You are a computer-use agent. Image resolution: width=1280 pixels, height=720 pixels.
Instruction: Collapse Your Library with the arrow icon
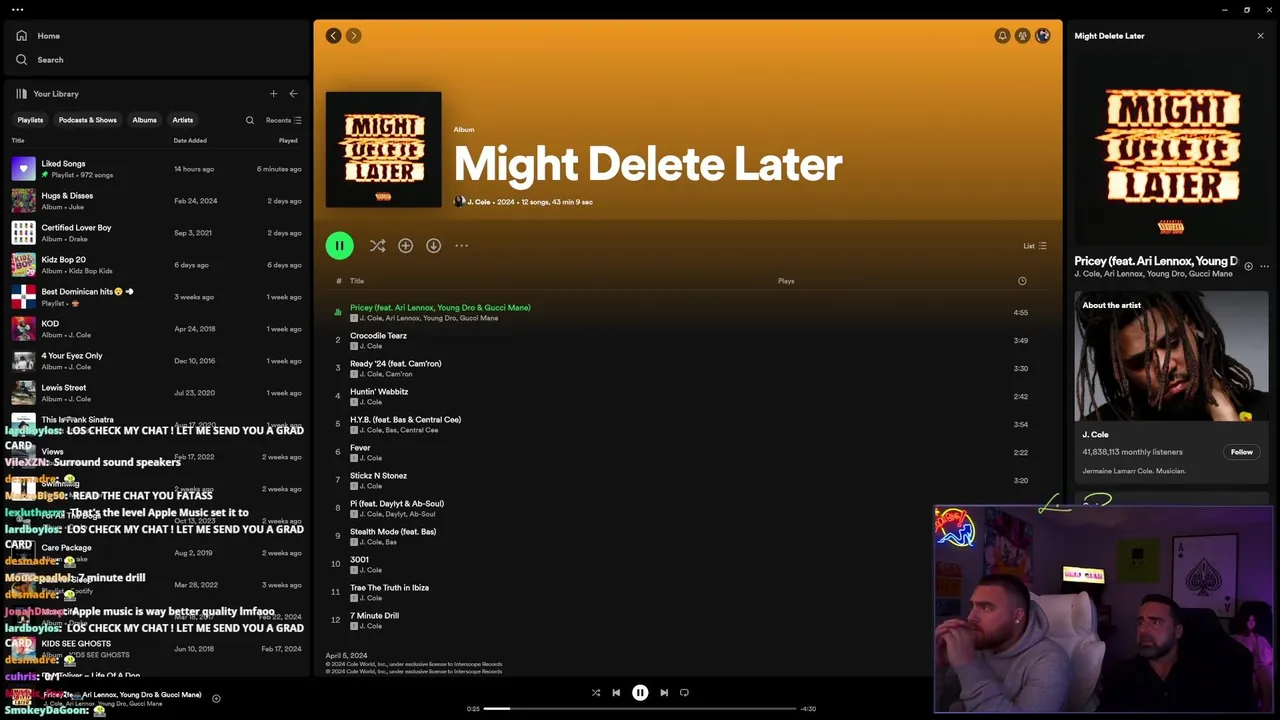coord(293,94)
